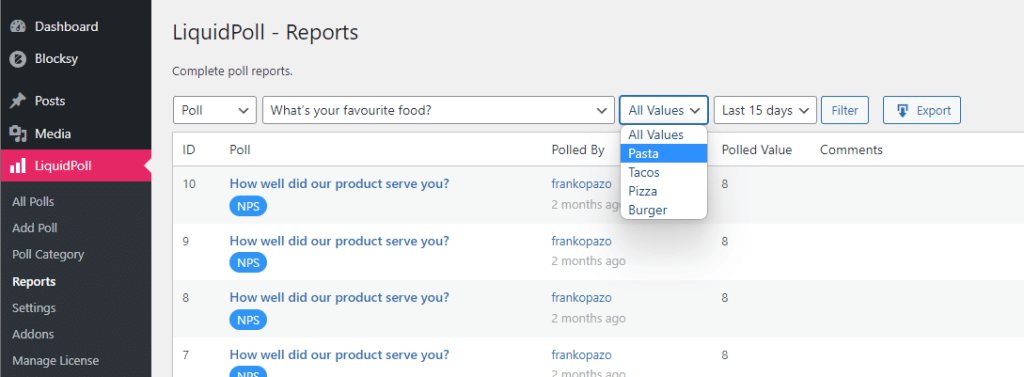Click the Polled By column header
The height and width of the screenshot is (377, 1024).
pyautogui.click(x=578, y=150)
